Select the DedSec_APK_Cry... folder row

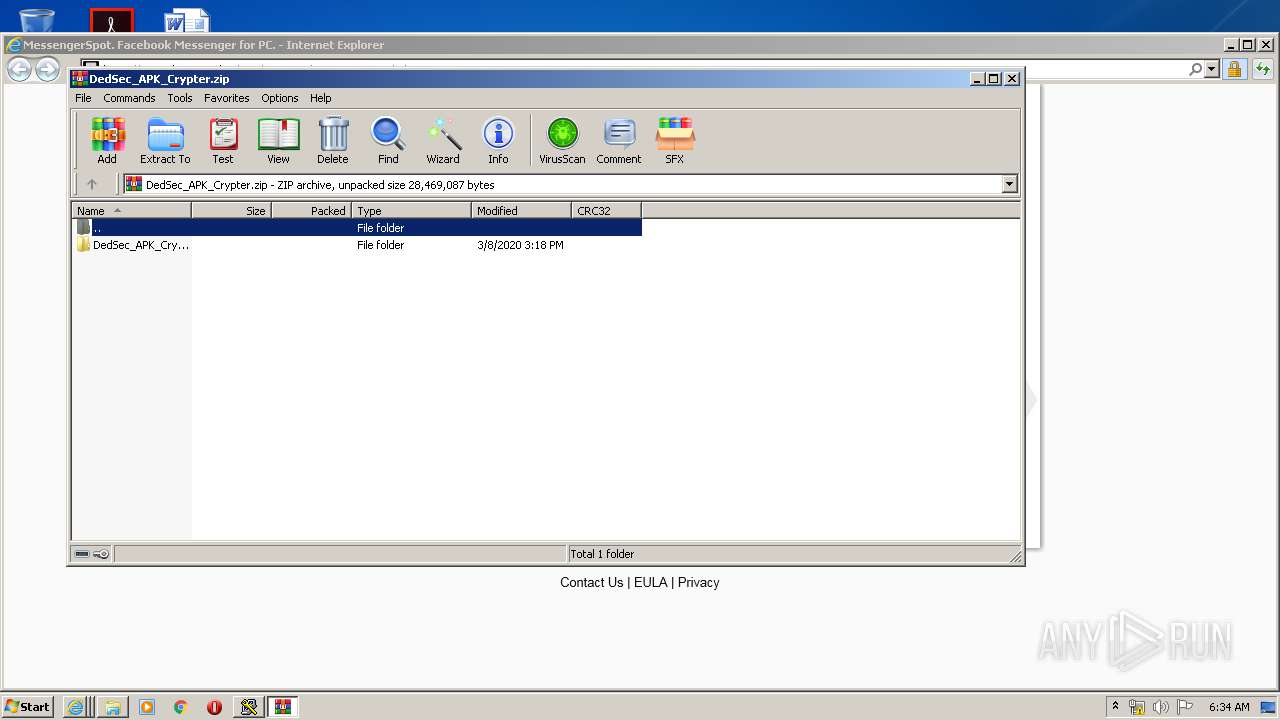[x=357, y=244]
